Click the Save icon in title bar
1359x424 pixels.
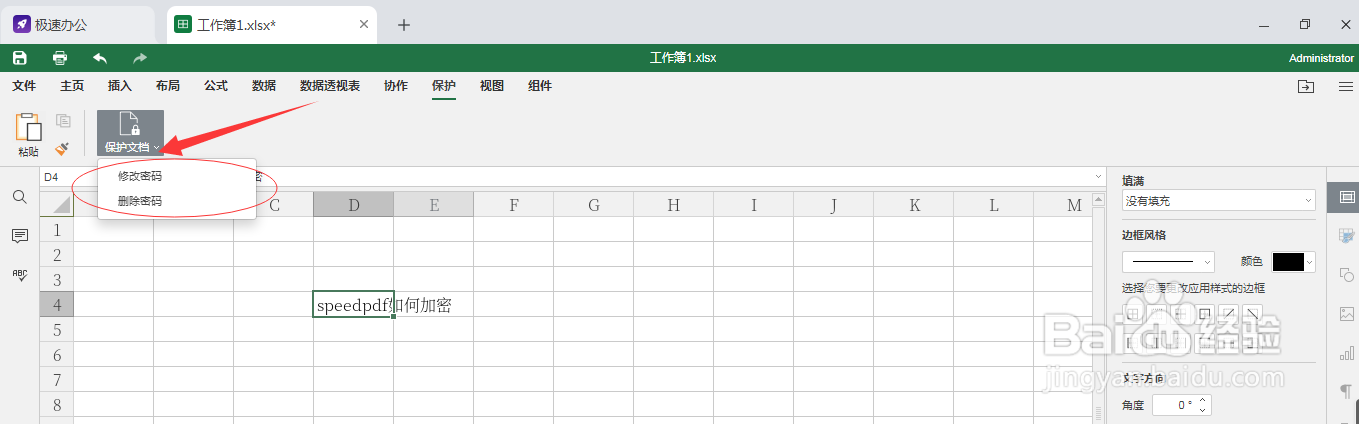point(19,58)
